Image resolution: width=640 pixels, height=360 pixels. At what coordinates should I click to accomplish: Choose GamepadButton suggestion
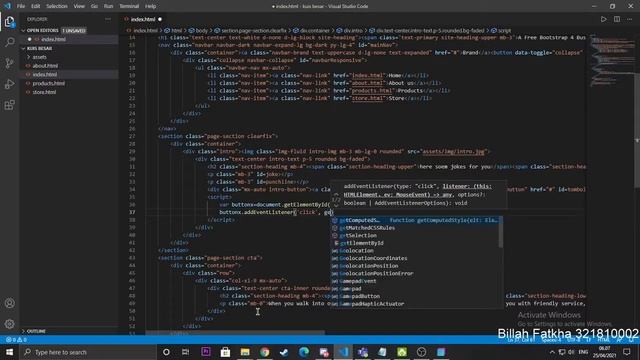(x=414, y=296)
